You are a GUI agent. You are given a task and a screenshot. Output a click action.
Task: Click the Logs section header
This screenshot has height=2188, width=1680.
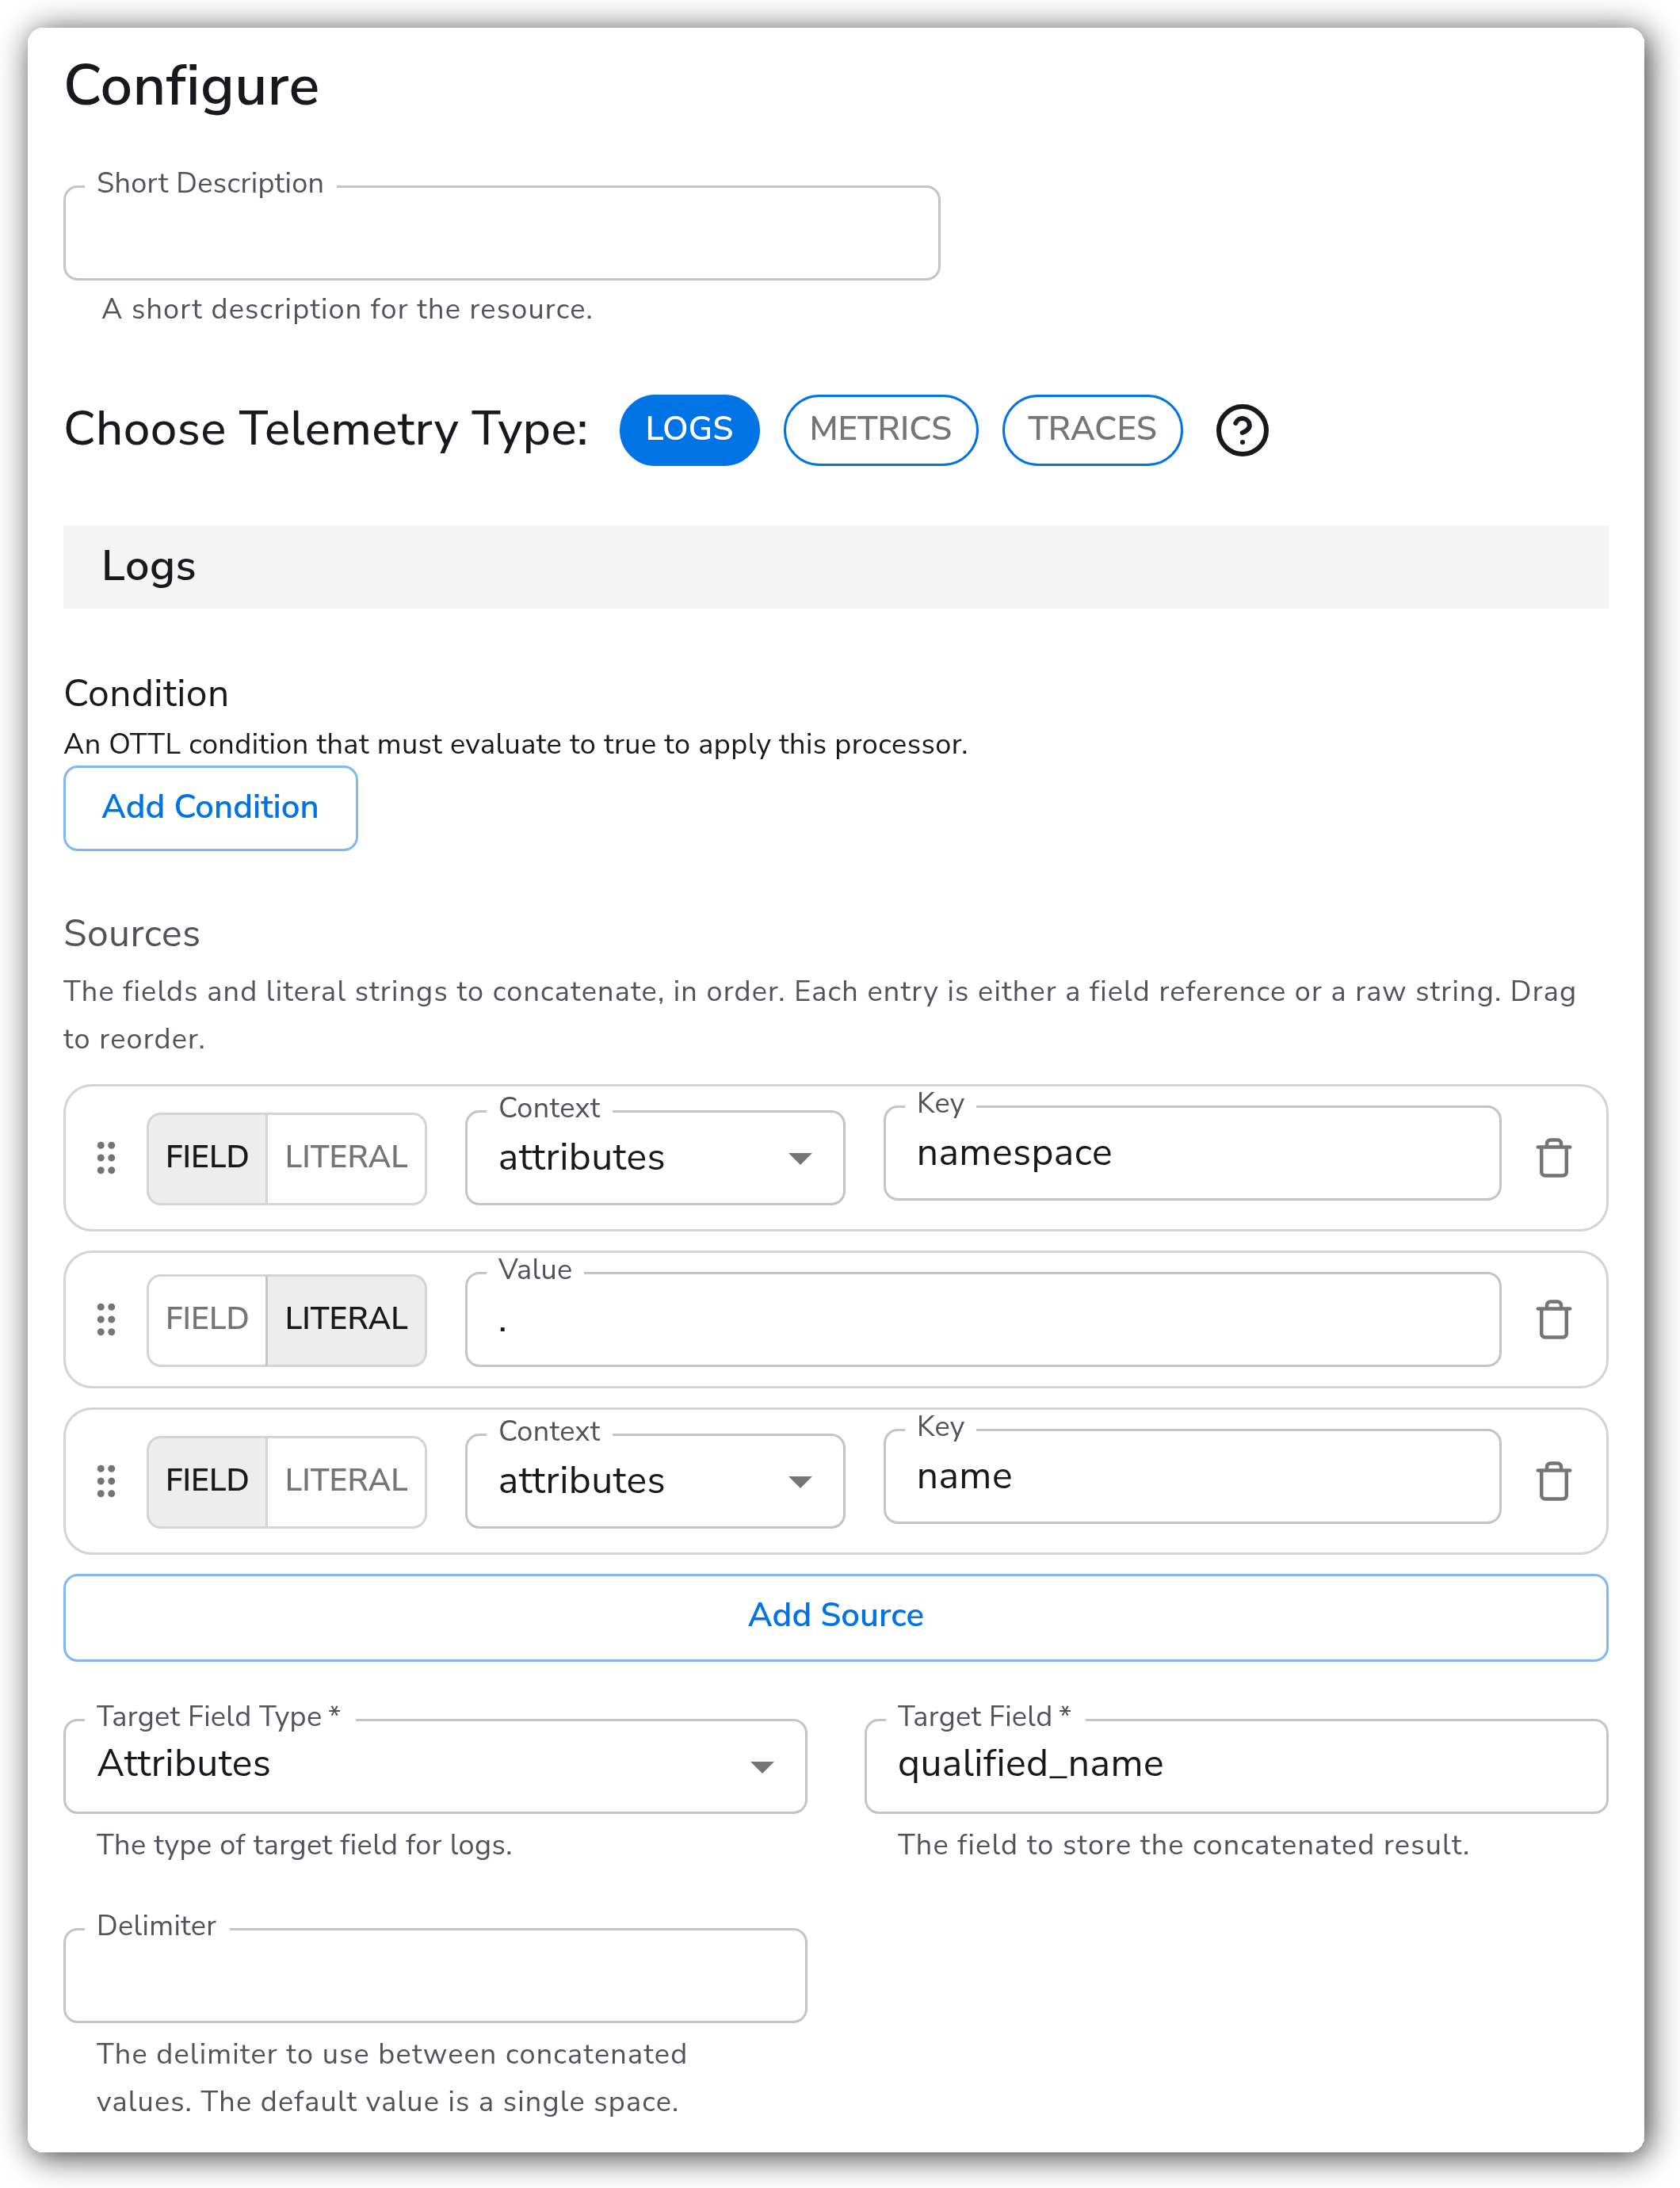(x=836, y=567)
